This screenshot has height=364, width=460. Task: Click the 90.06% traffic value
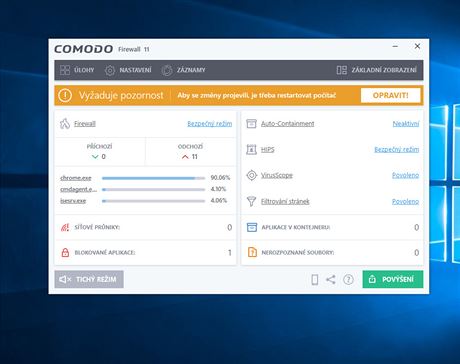pos(220,178)
